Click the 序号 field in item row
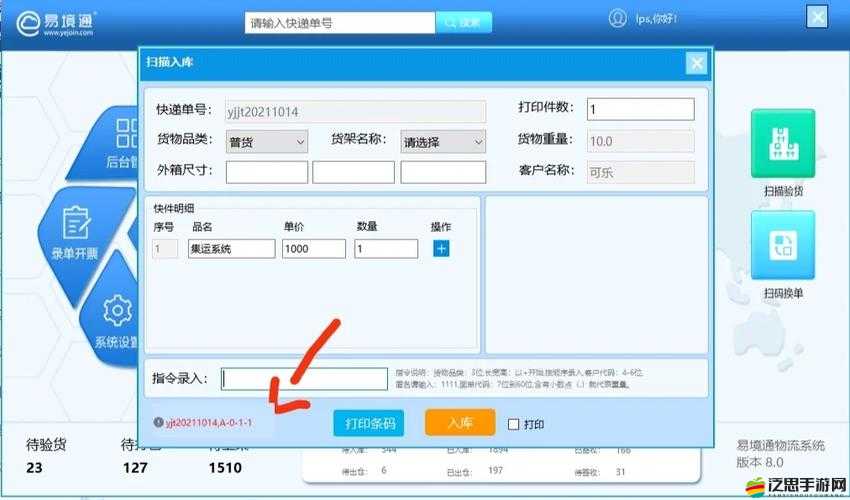 (165, 249)
